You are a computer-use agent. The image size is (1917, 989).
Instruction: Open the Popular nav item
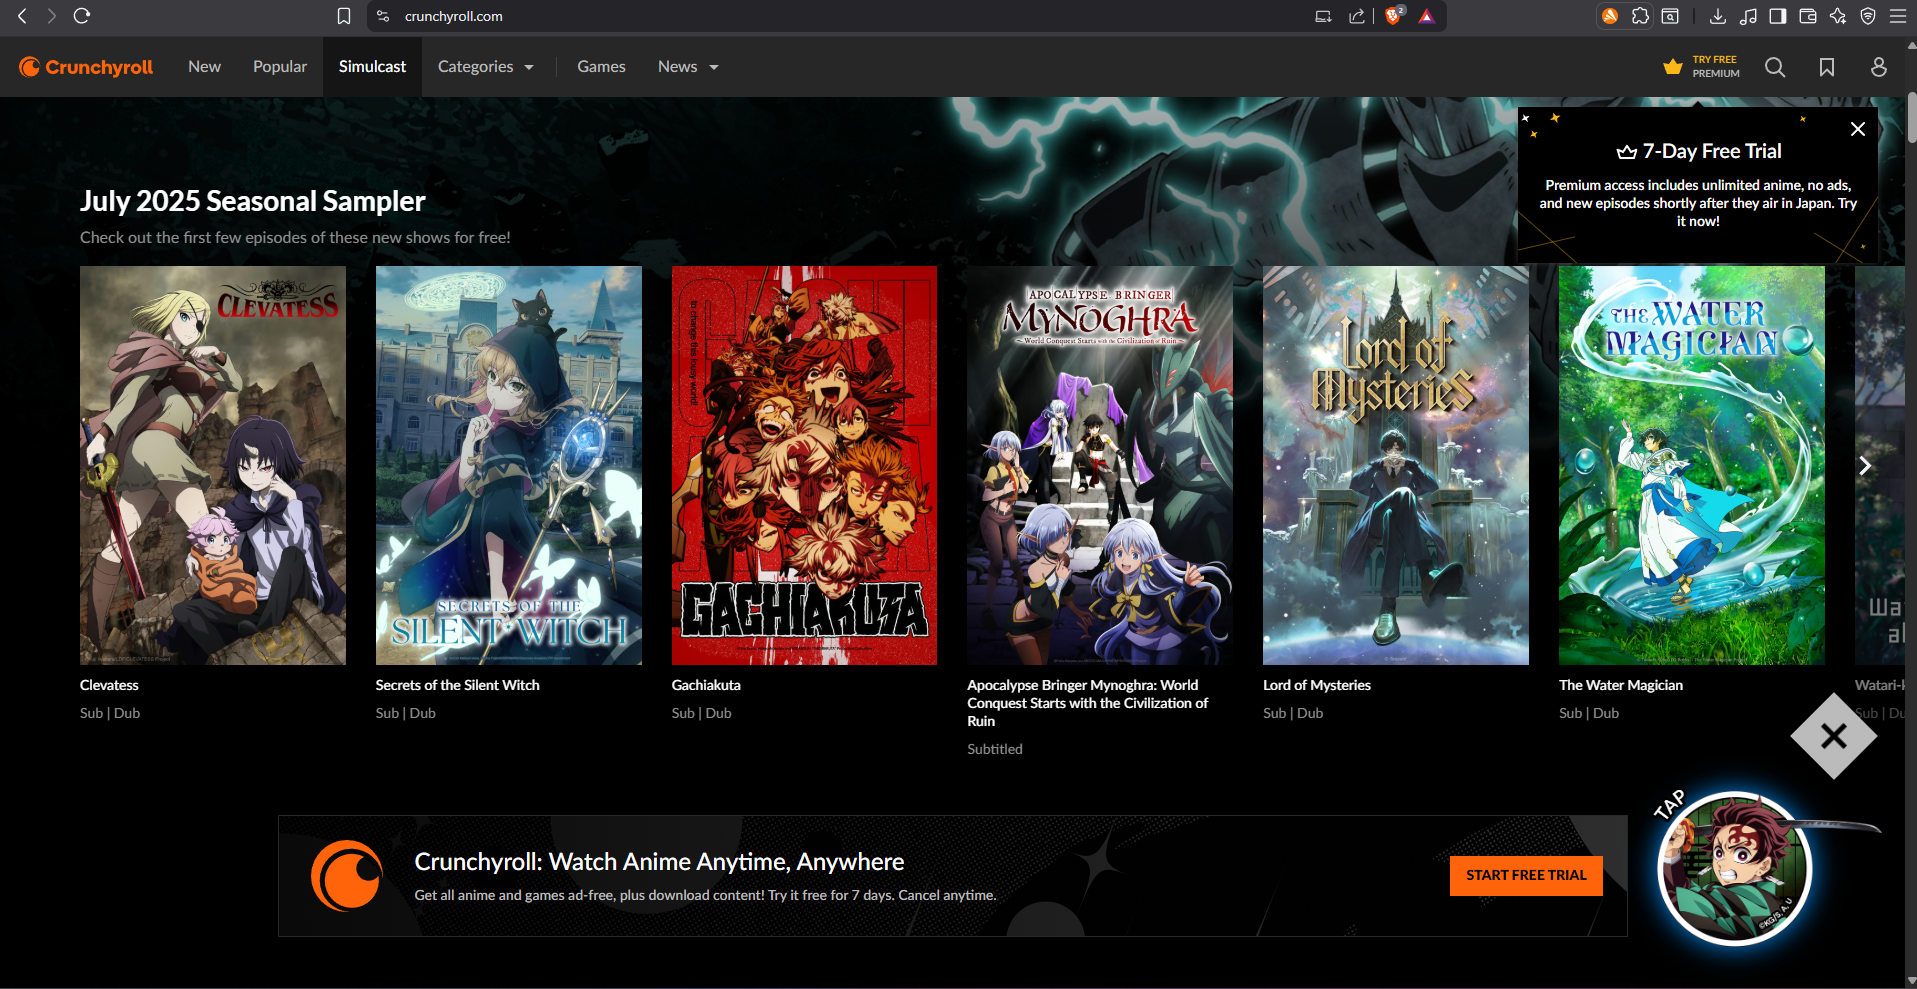(280, 67)
